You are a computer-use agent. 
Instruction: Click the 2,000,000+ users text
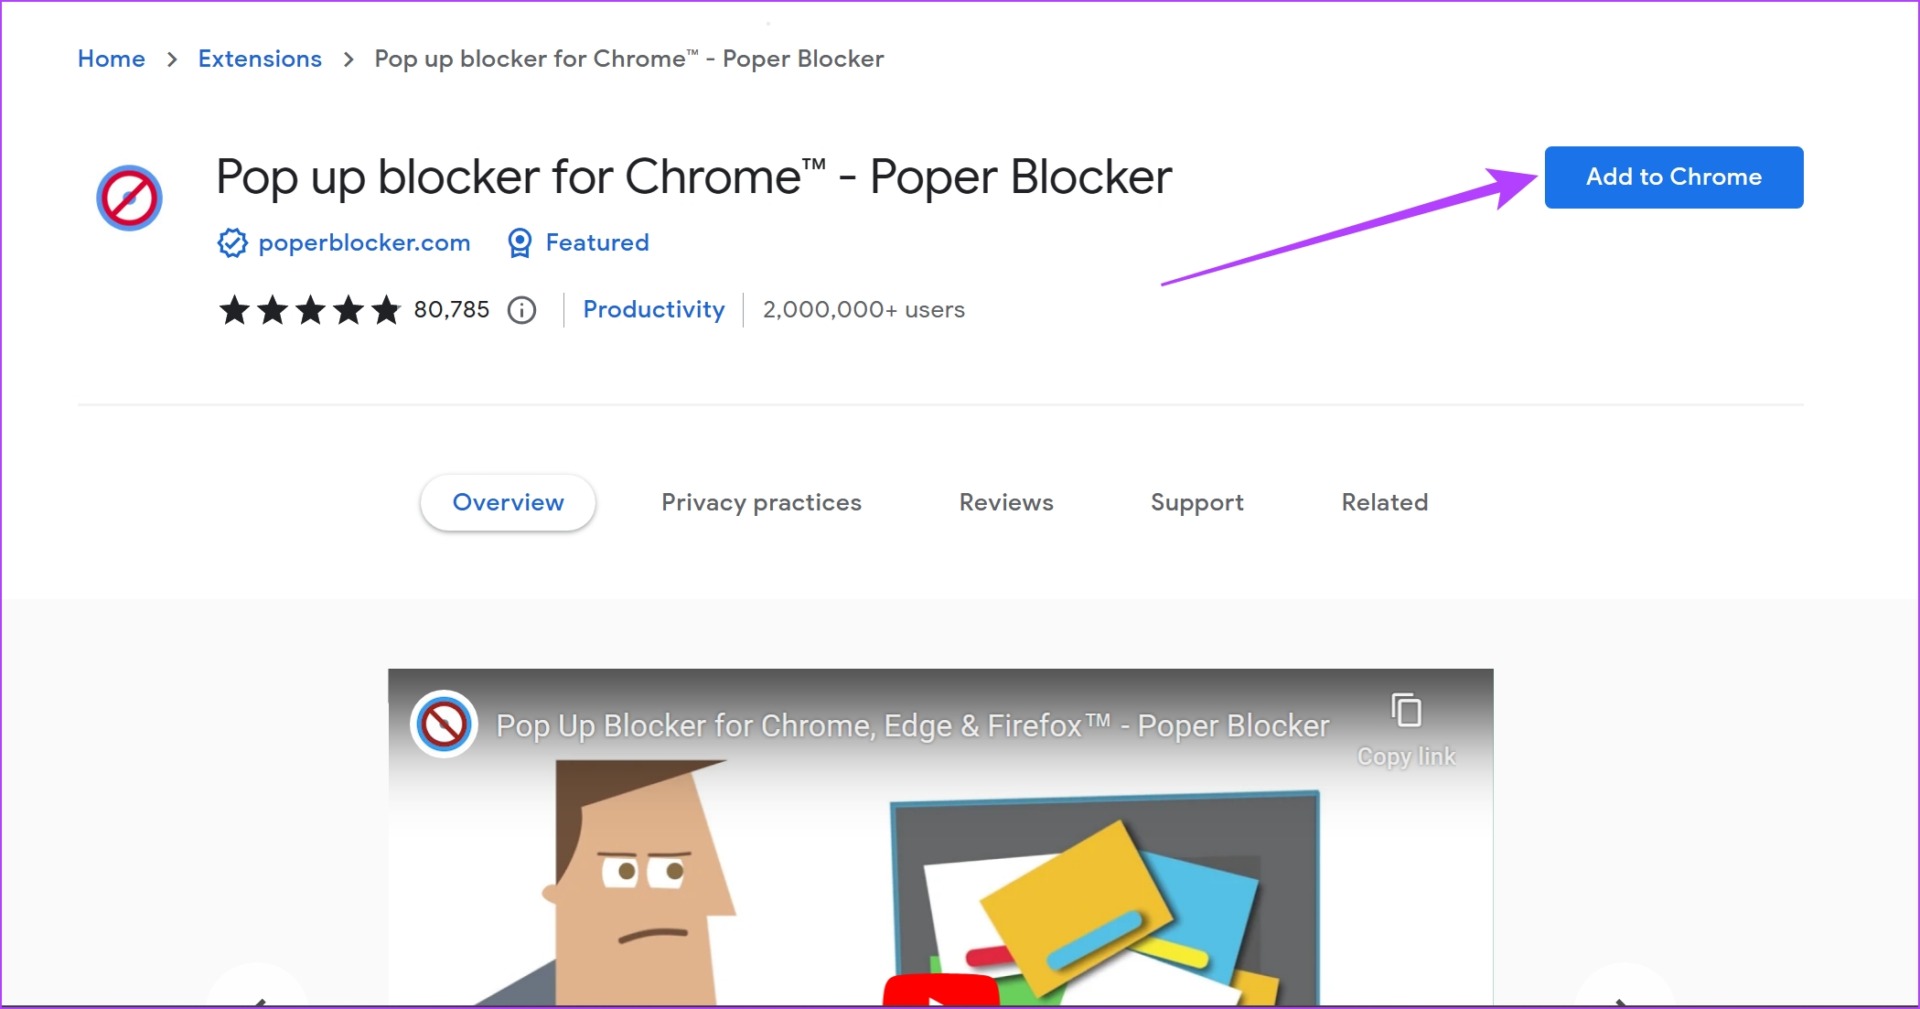tap(864, 310)
